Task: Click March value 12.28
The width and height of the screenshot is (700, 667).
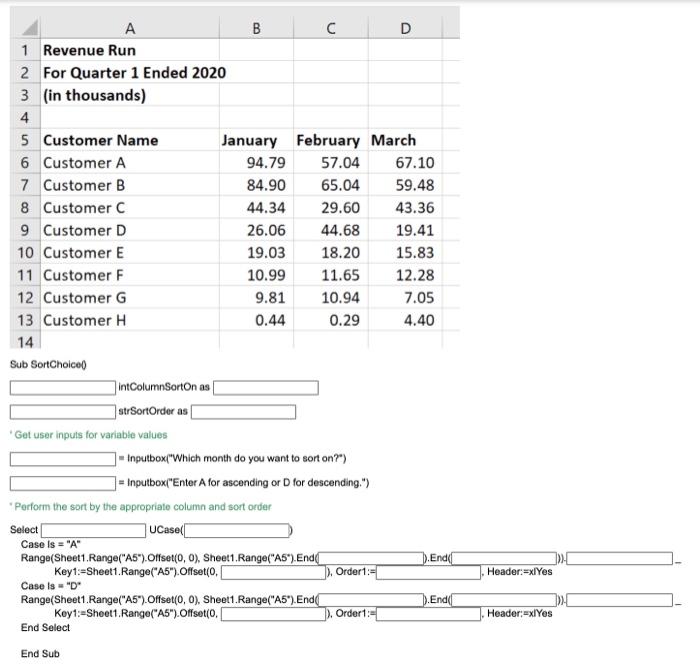Action: (x=405, y=275)
